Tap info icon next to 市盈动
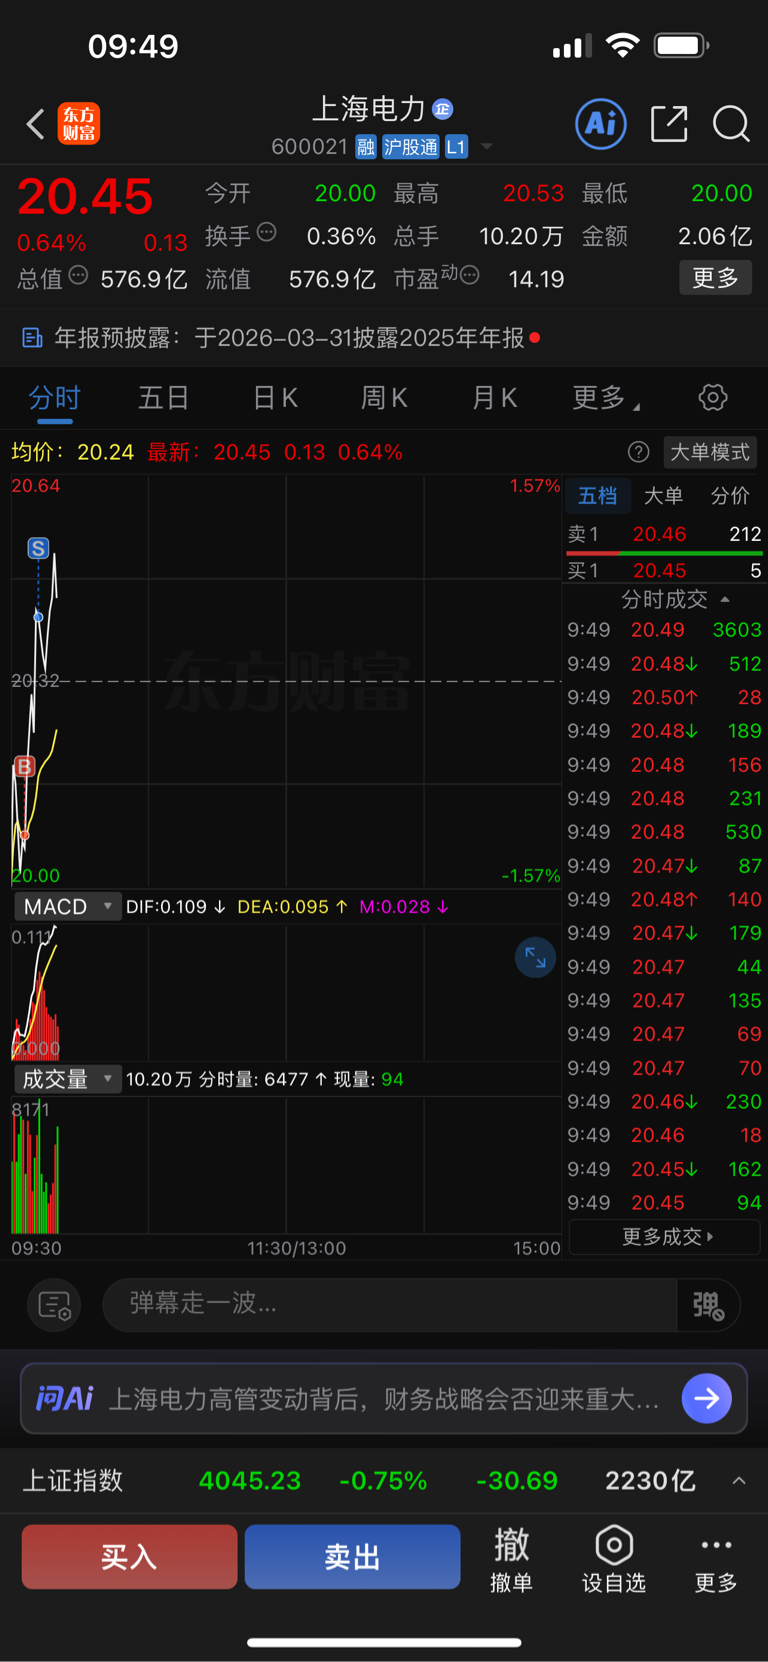The height and width of the screenshot is (1662, 768). click(x=470, y=275)
